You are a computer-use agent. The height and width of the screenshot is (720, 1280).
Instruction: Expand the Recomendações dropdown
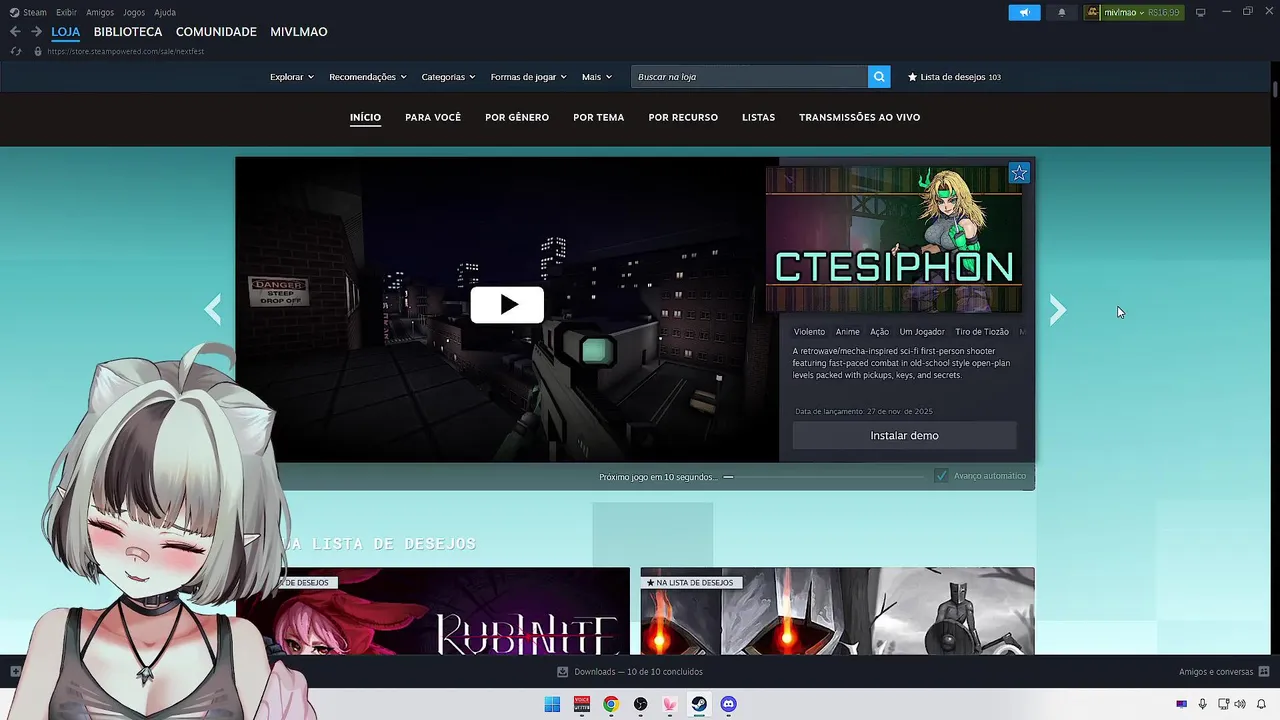[368, 77]
